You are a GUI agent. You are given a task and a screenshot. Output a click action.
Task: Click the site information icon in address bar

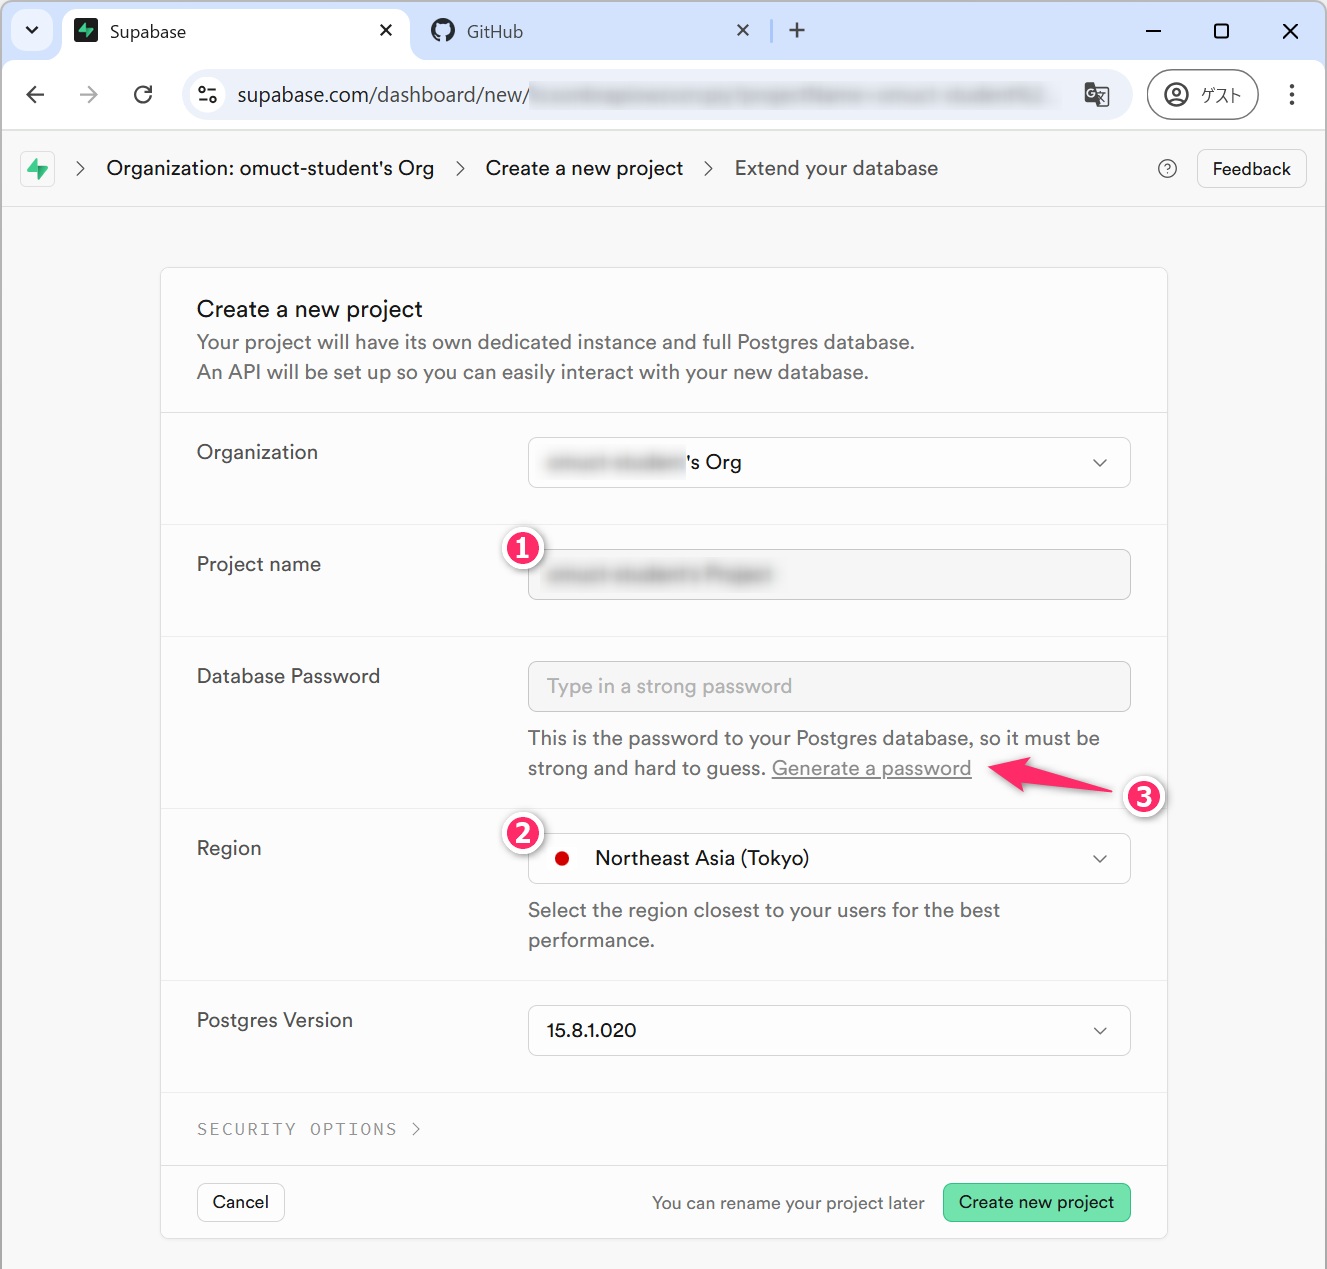(208, 95)
